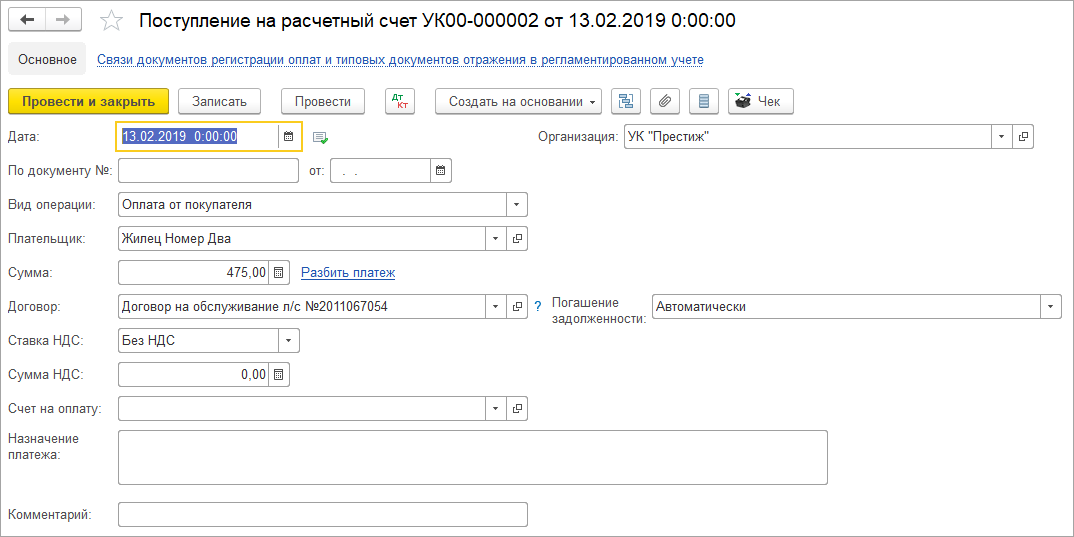
Task: Click the reports list icon before Чек
Action: tap(703, 101)
